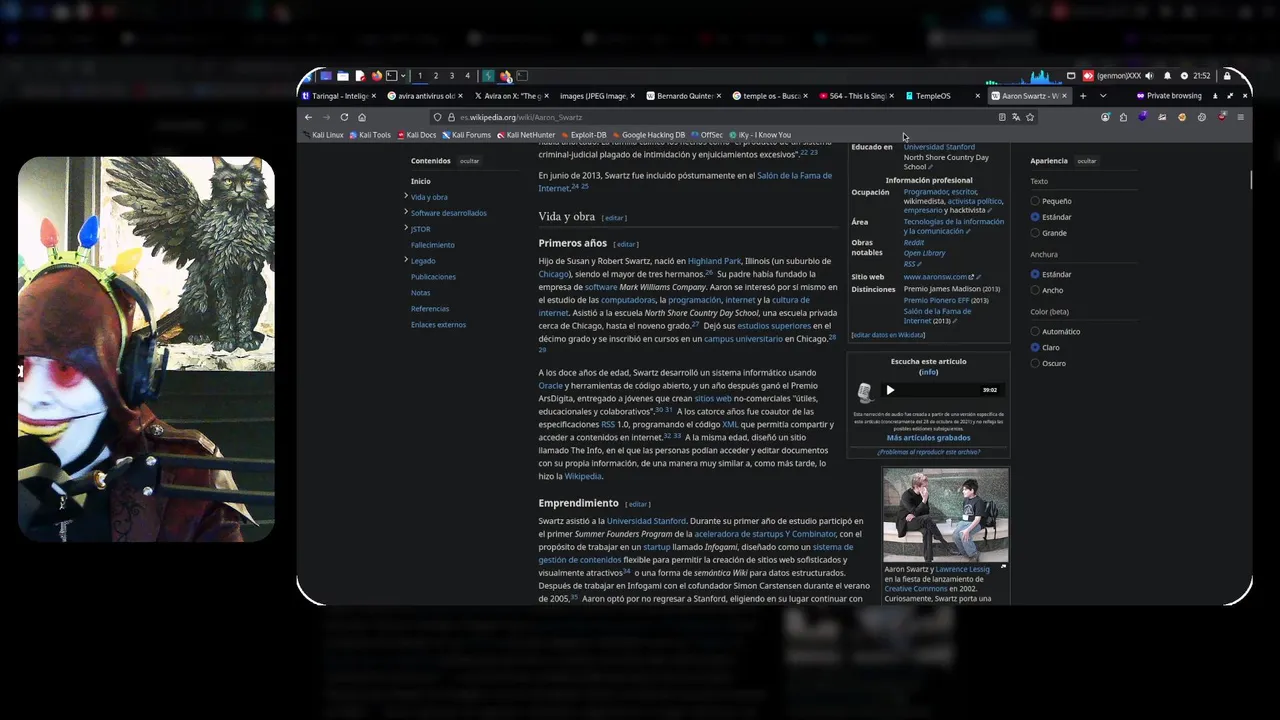
Task: Click the lock screen icon in panel
Action: tap(1227, 76)
